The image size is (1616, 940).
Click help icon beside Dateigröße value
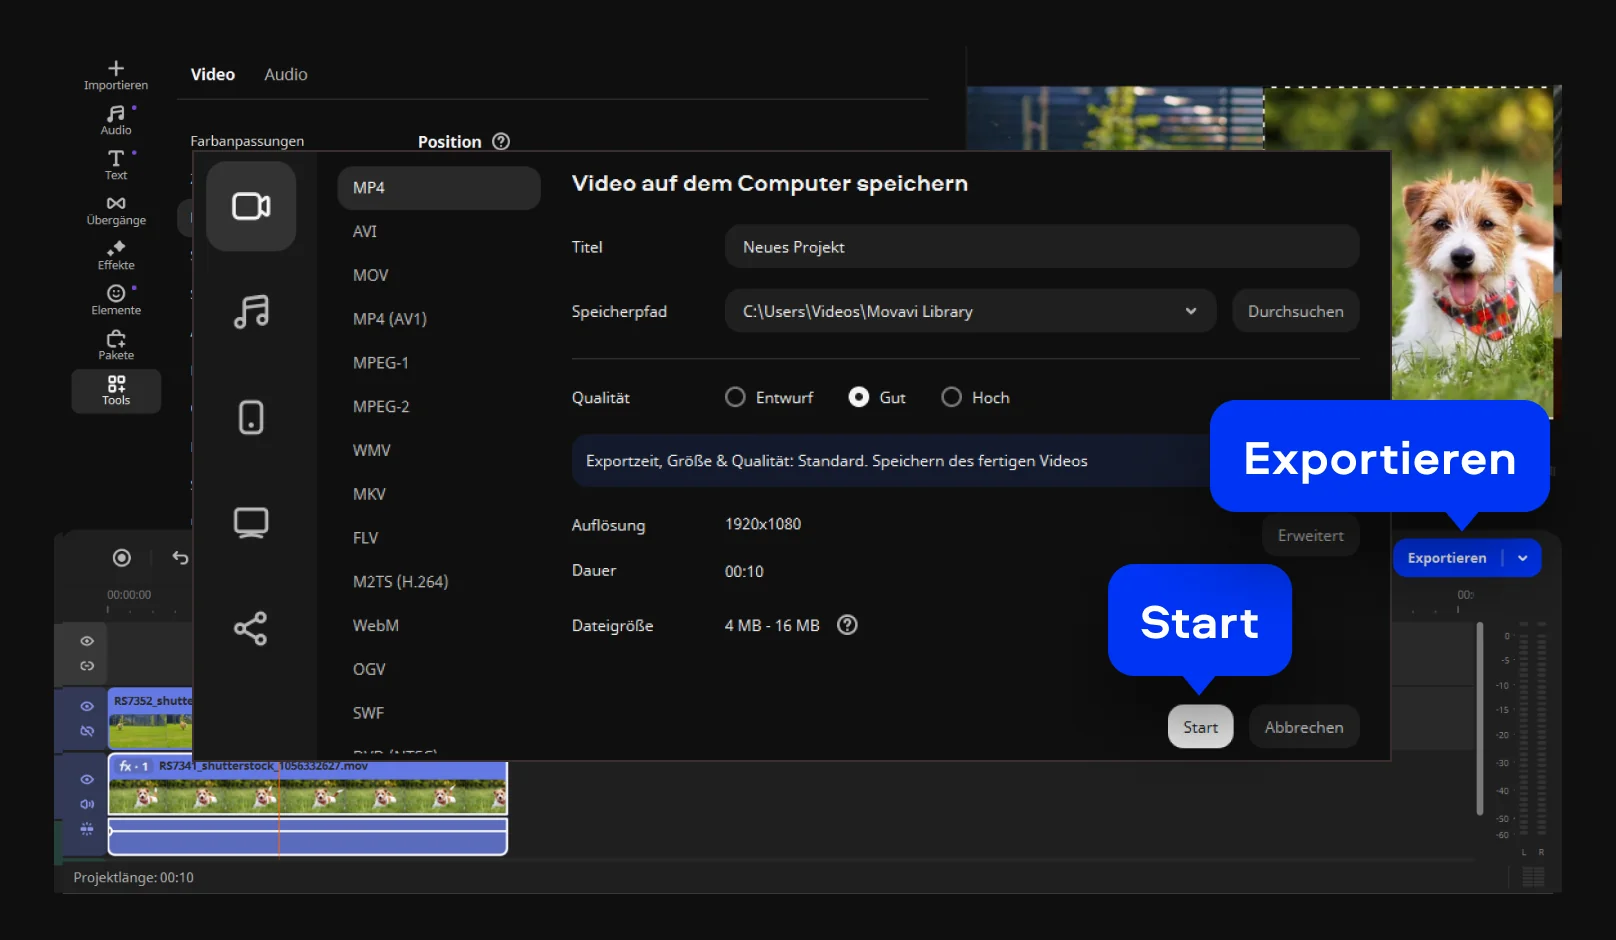(847, 625)
